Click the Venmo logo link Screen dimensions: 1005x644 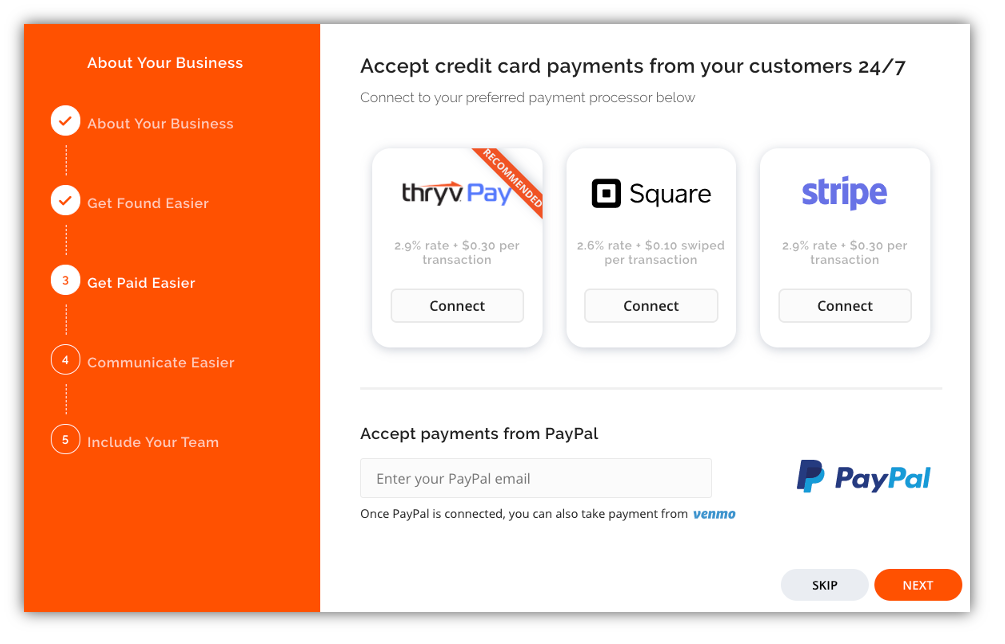[714, 514]
